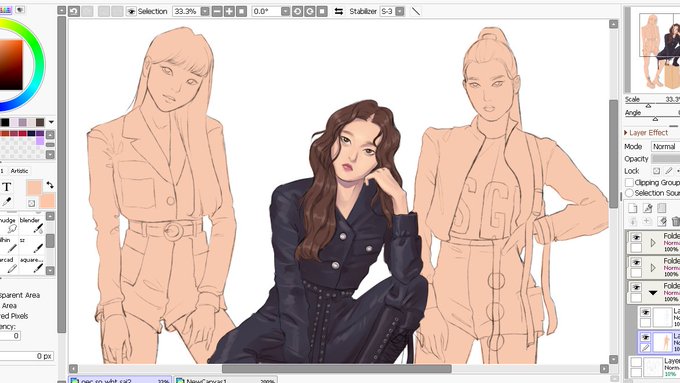This screenshot has height=383, width=680.
Task: Create a new layer
Action: (x=633, y=208)
